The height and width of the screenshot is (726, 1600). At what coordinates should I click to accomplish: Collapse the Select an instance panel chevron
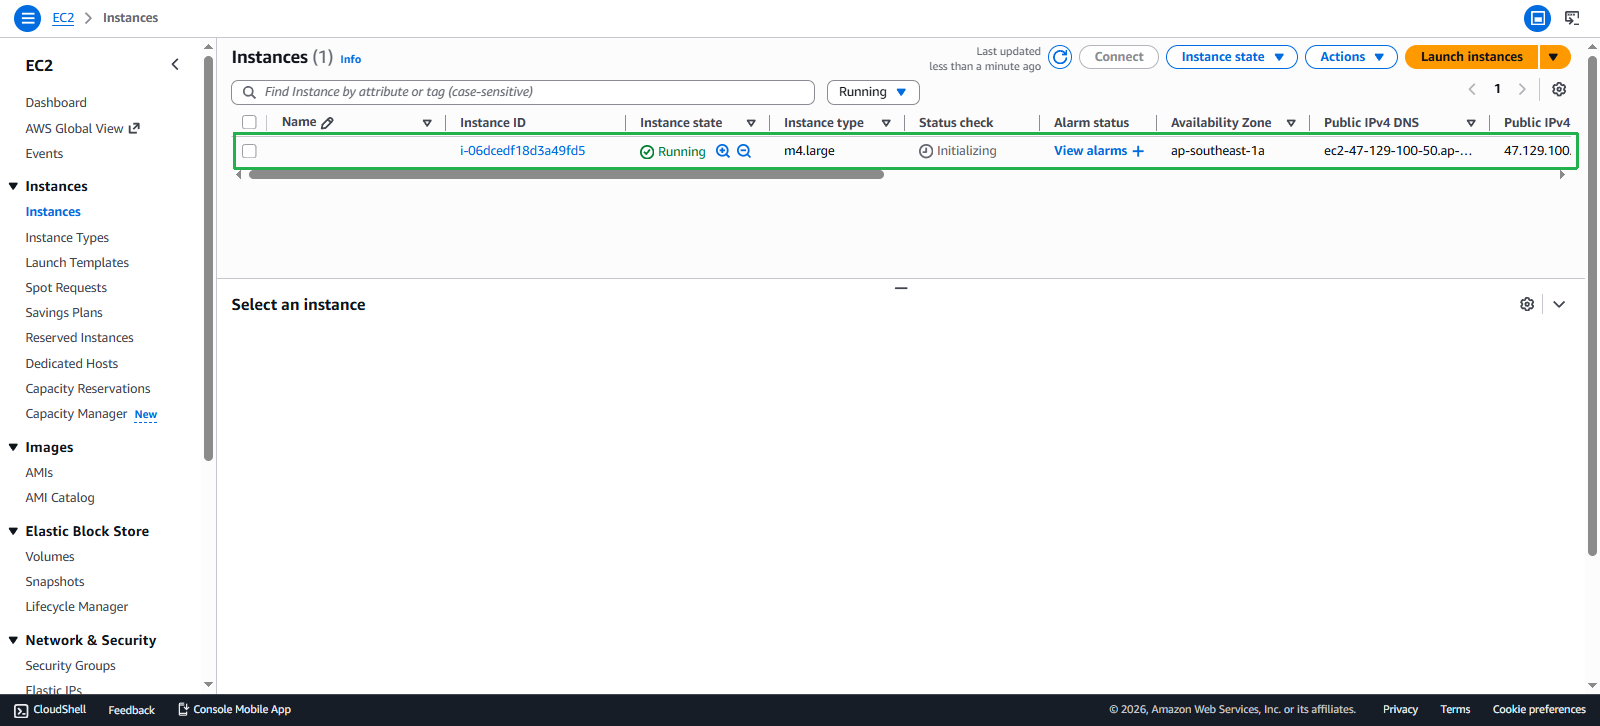(1559, 304)
